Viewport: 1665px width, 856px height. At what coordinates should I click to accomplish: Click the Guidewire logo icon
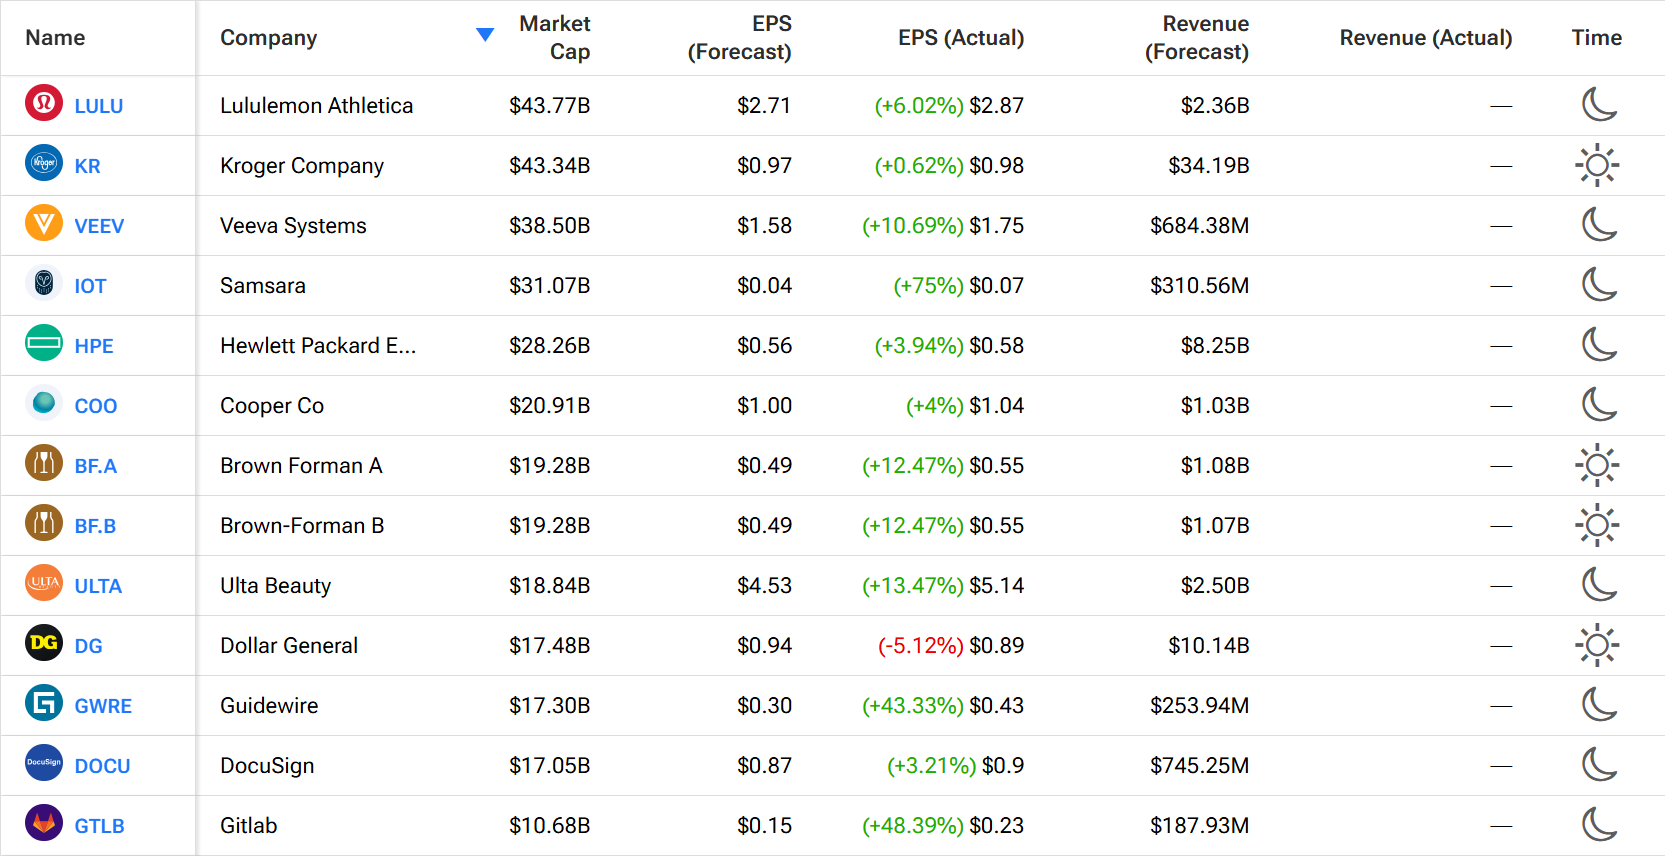[x=44, y=703]
